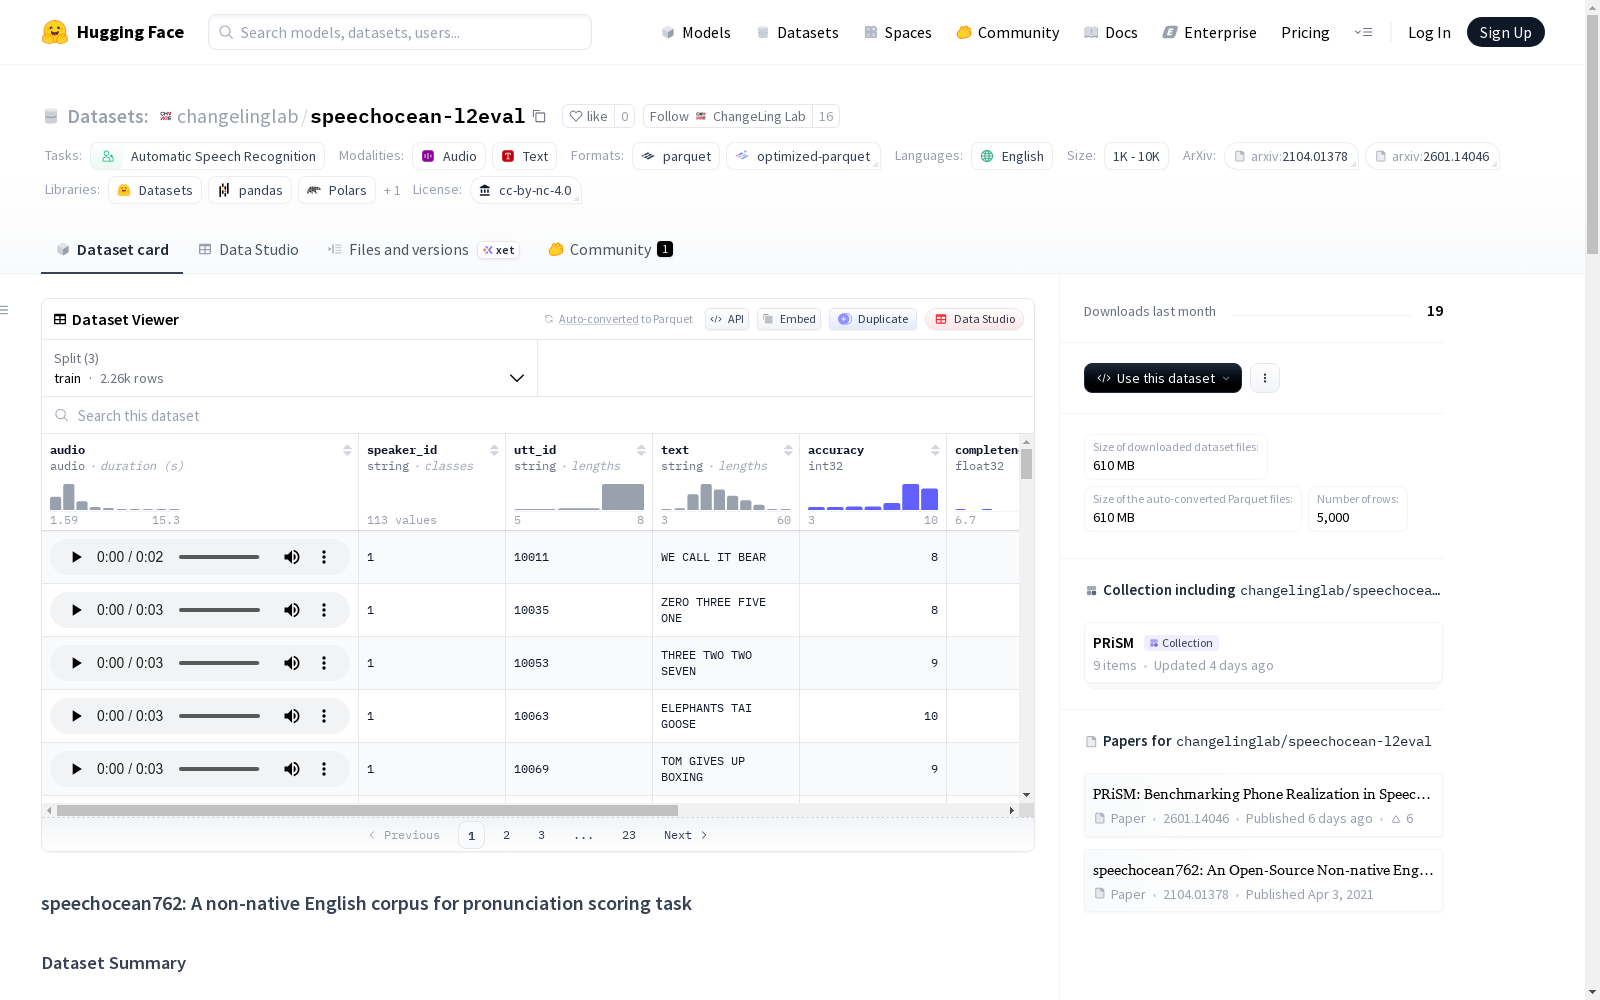Click the Hugging Face logo
This screenshot has height=1000, width=1600.
pyautogui.click(x=113, y=32)
